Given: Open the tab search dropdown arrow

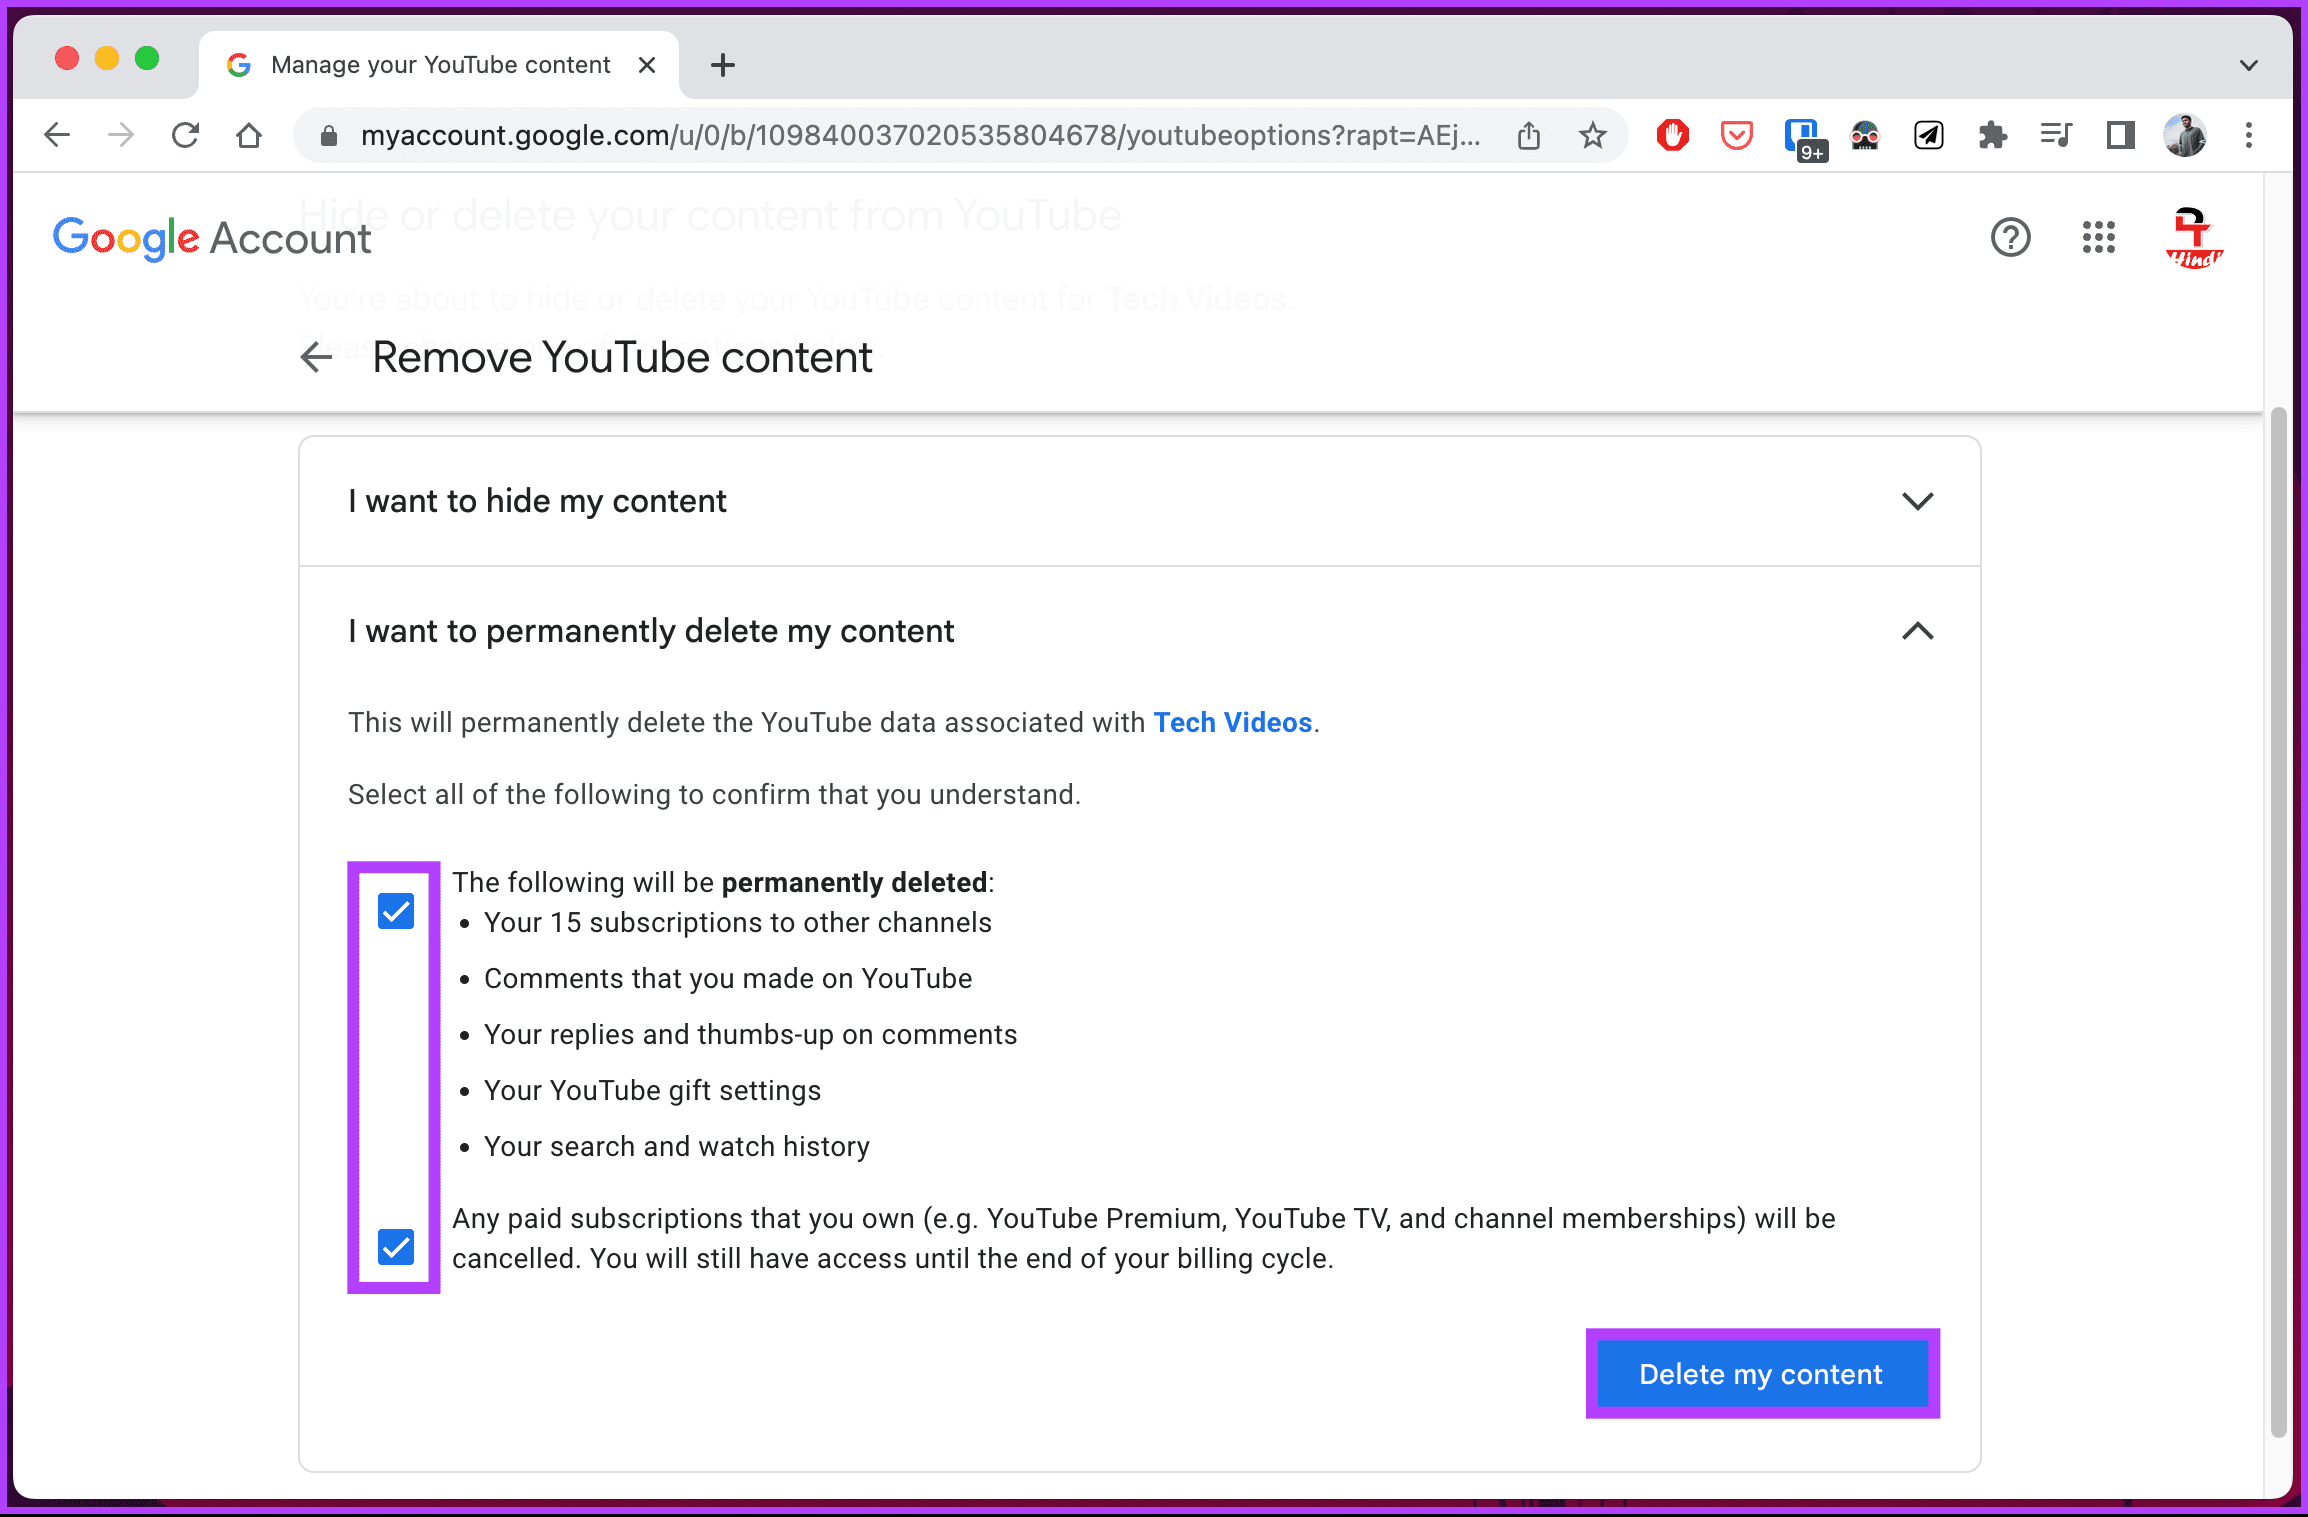Looking at the screenshot, I should 2248,65.
